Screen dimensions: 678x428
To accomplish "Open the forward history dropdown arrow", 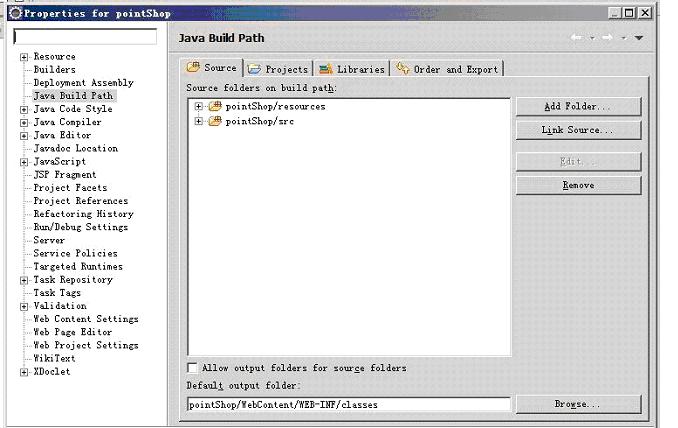I will click(x=623, y=38).
